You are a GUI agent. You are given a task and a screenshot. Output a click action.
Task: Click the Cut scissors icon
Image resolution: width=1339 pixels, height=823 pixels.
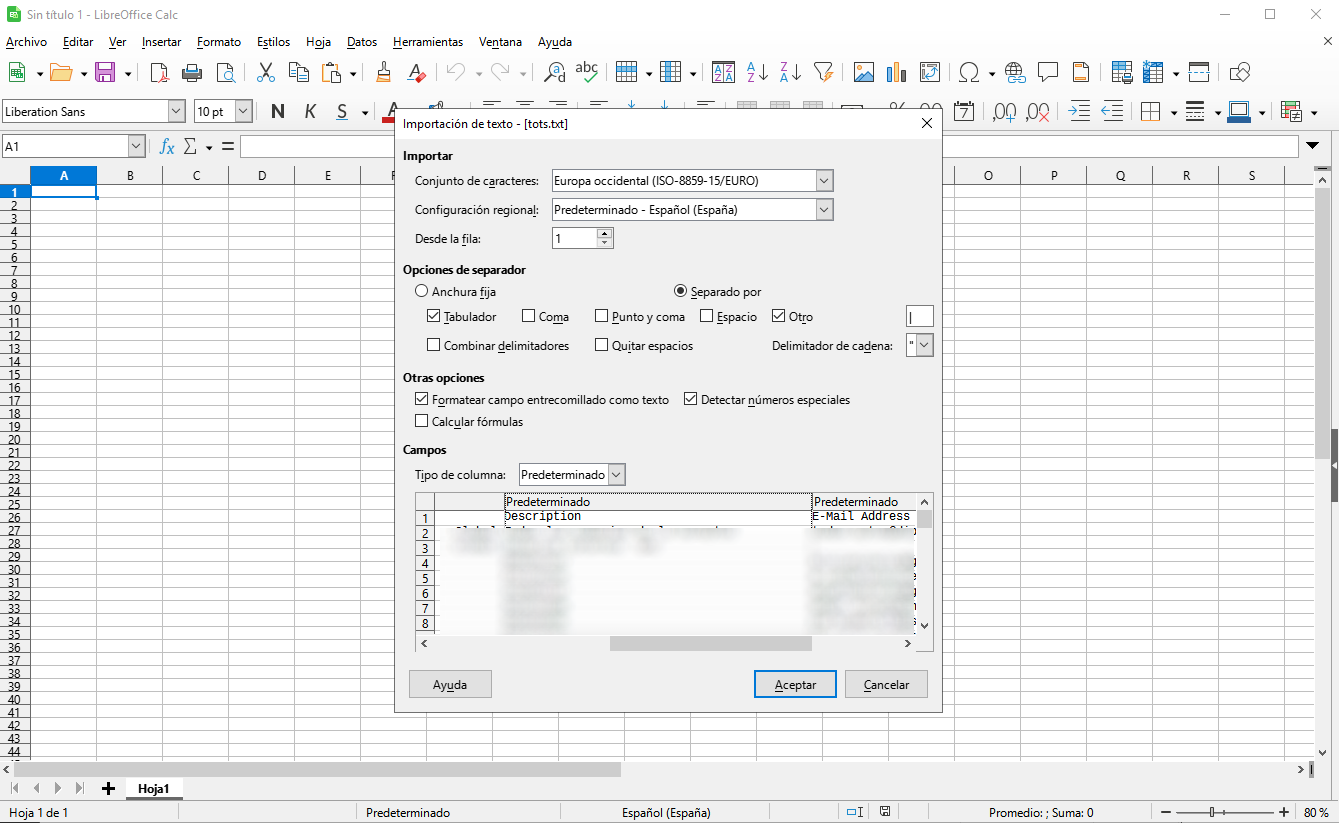(266, 73)
